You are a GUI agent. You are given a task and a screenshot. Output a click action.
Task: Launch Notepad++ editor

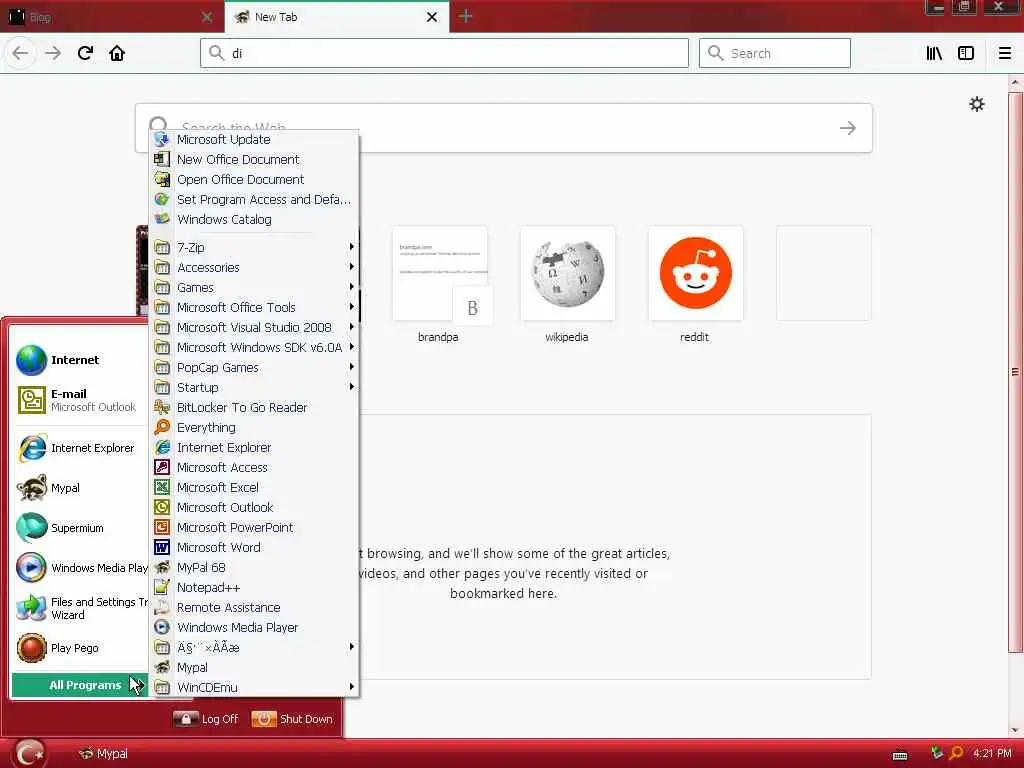[255, 587]
